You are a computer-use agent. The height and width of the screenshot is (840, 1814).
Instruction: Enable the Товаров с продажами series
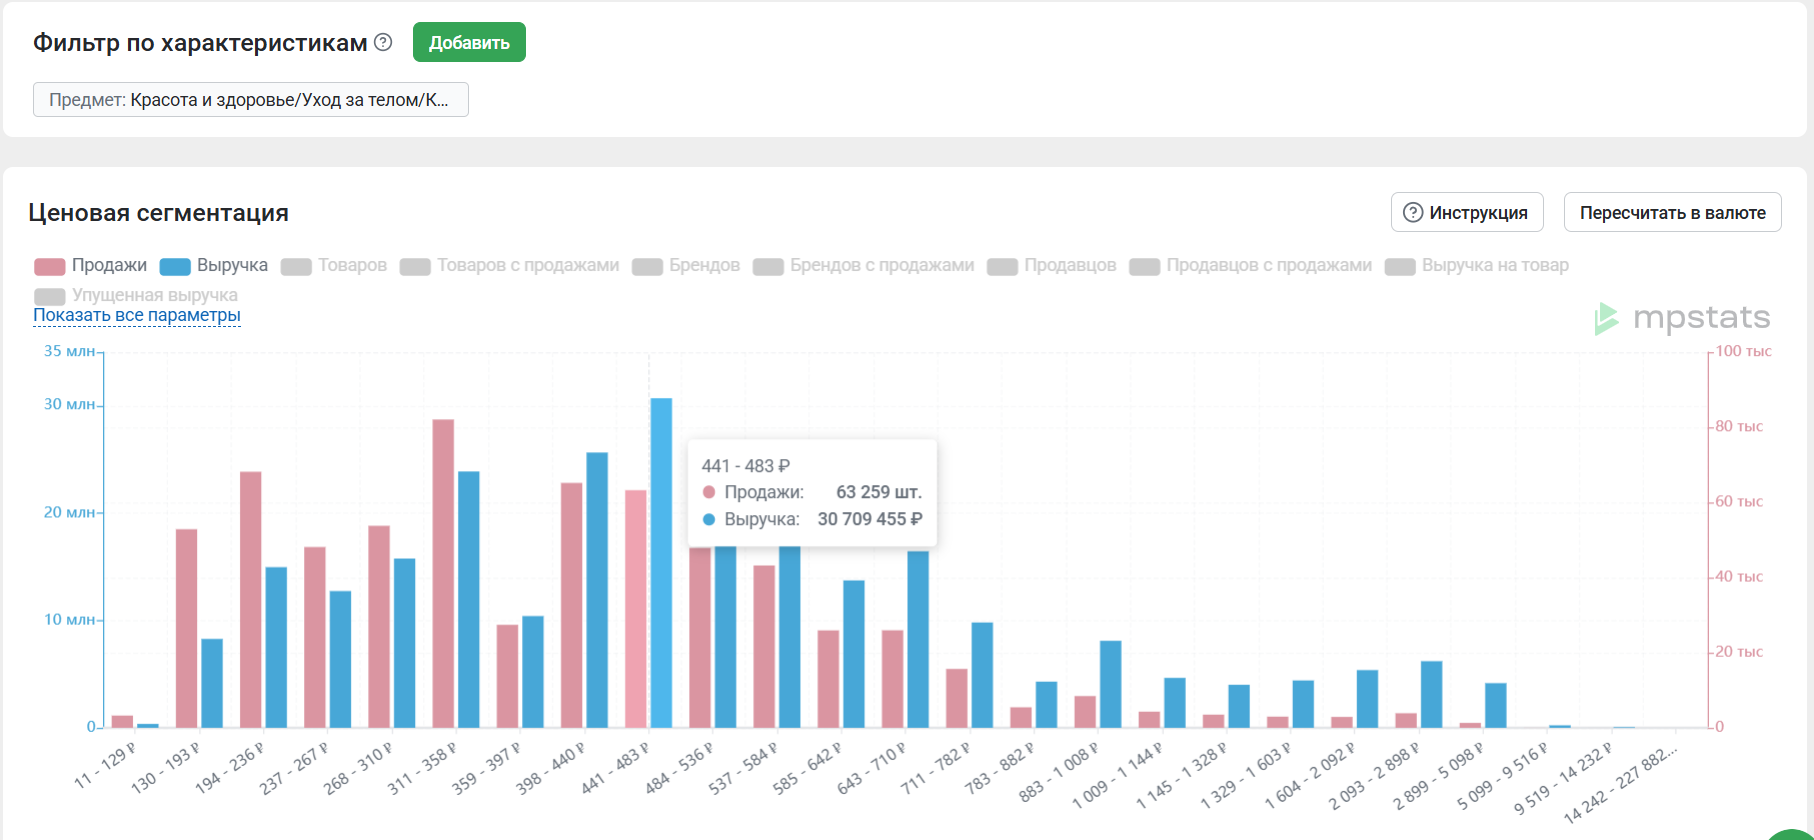[x=527, y=265]
